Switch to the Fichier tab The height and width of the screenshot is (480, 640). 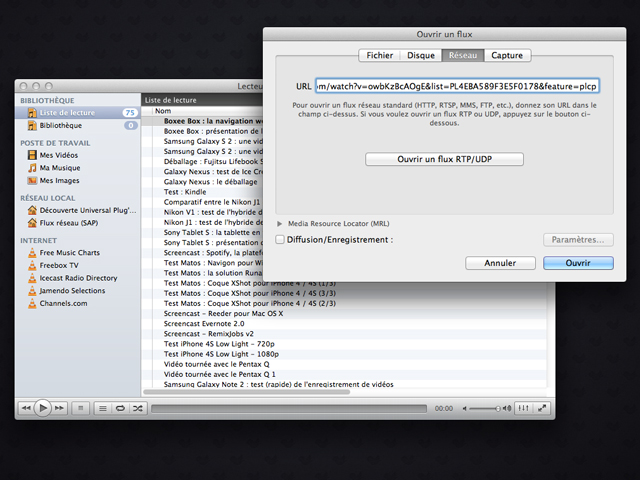click(380, 55)
